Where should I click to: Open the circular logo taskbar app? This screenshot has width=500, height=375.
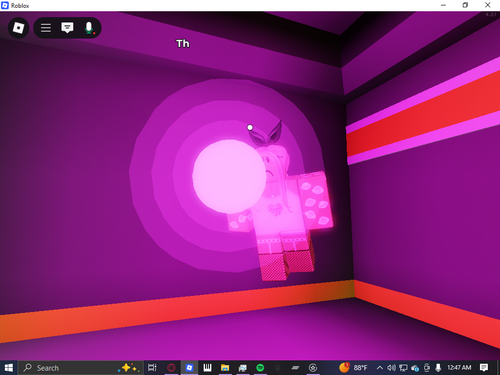click(x=313, y=368)
